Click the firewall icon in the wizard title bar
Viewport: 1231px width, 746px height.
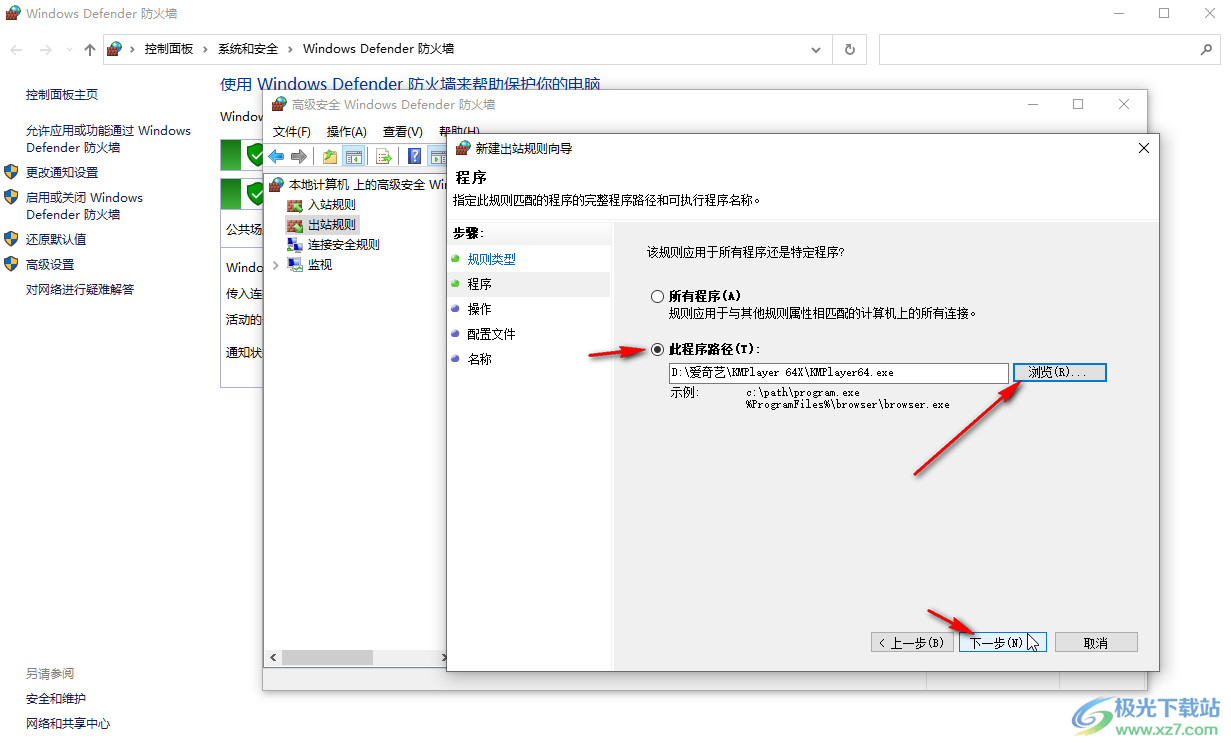coord(463,148)
